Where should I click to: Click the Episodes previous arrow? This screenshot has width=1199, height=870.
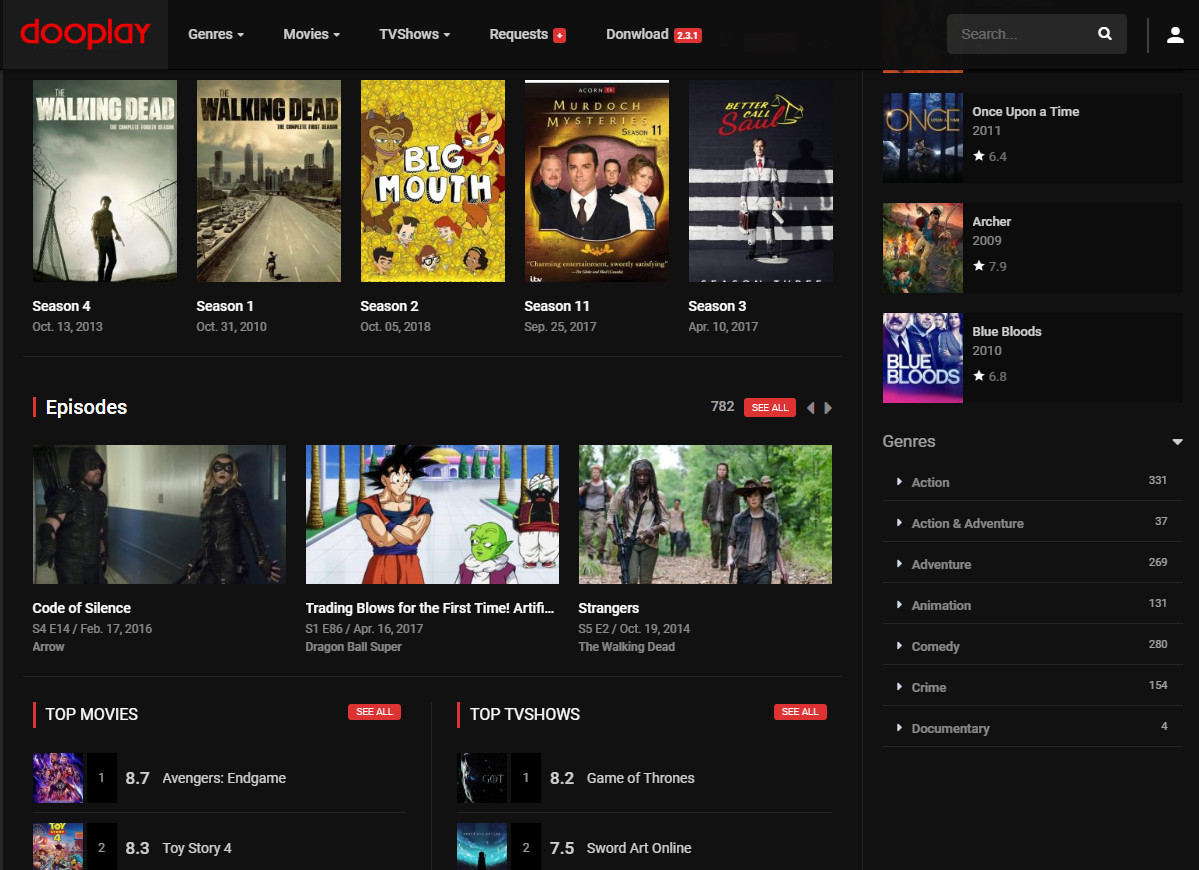click(x=810, y=408)
